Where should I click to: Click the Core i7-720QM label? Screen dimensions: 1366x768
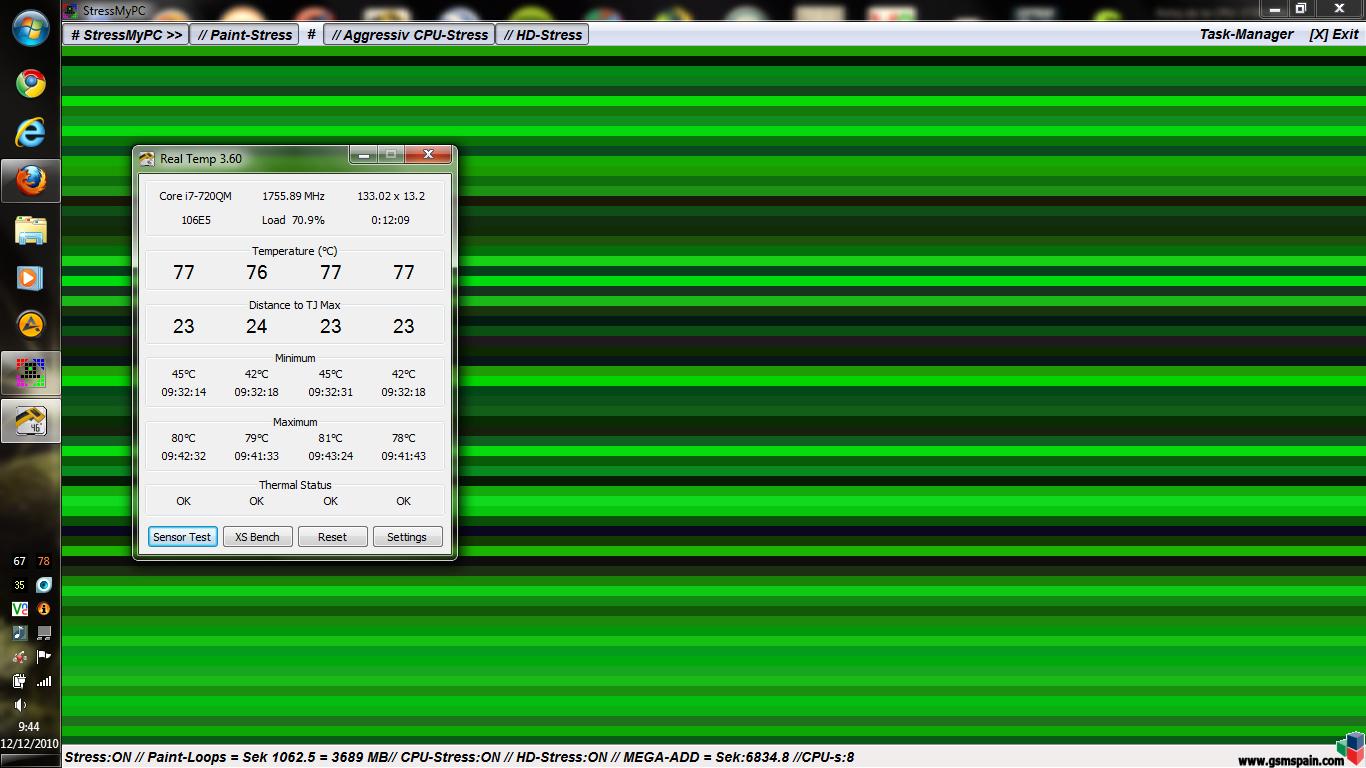195,196
